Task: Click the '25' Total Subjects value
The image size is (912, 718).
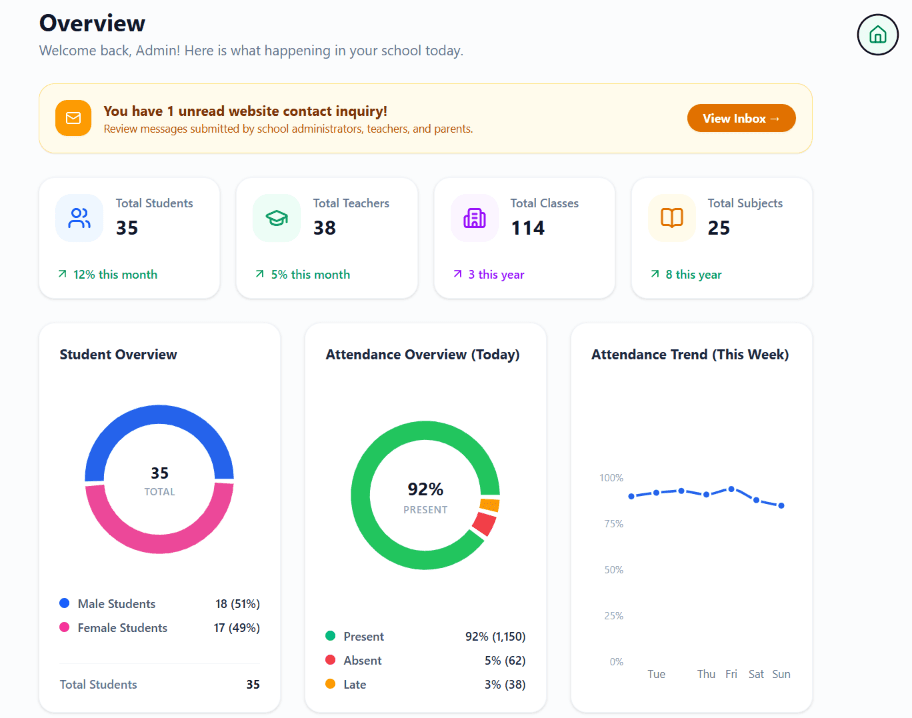Action: click(x=719, y=228)
